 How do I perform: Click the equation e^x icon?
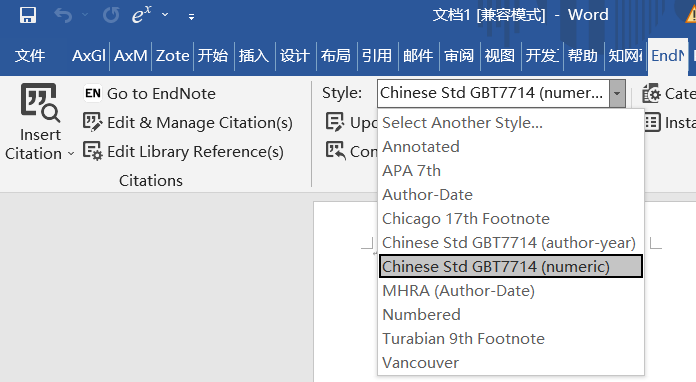click(142, 15)
